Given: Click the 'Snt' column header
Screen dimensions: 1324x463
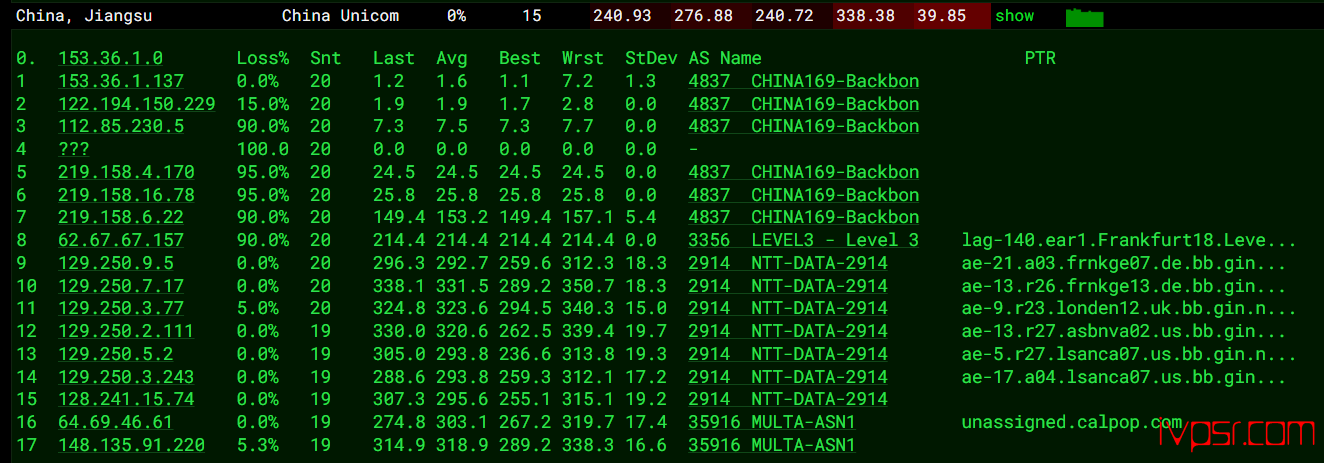Looking at the screenshot, I should coord(326,58).
